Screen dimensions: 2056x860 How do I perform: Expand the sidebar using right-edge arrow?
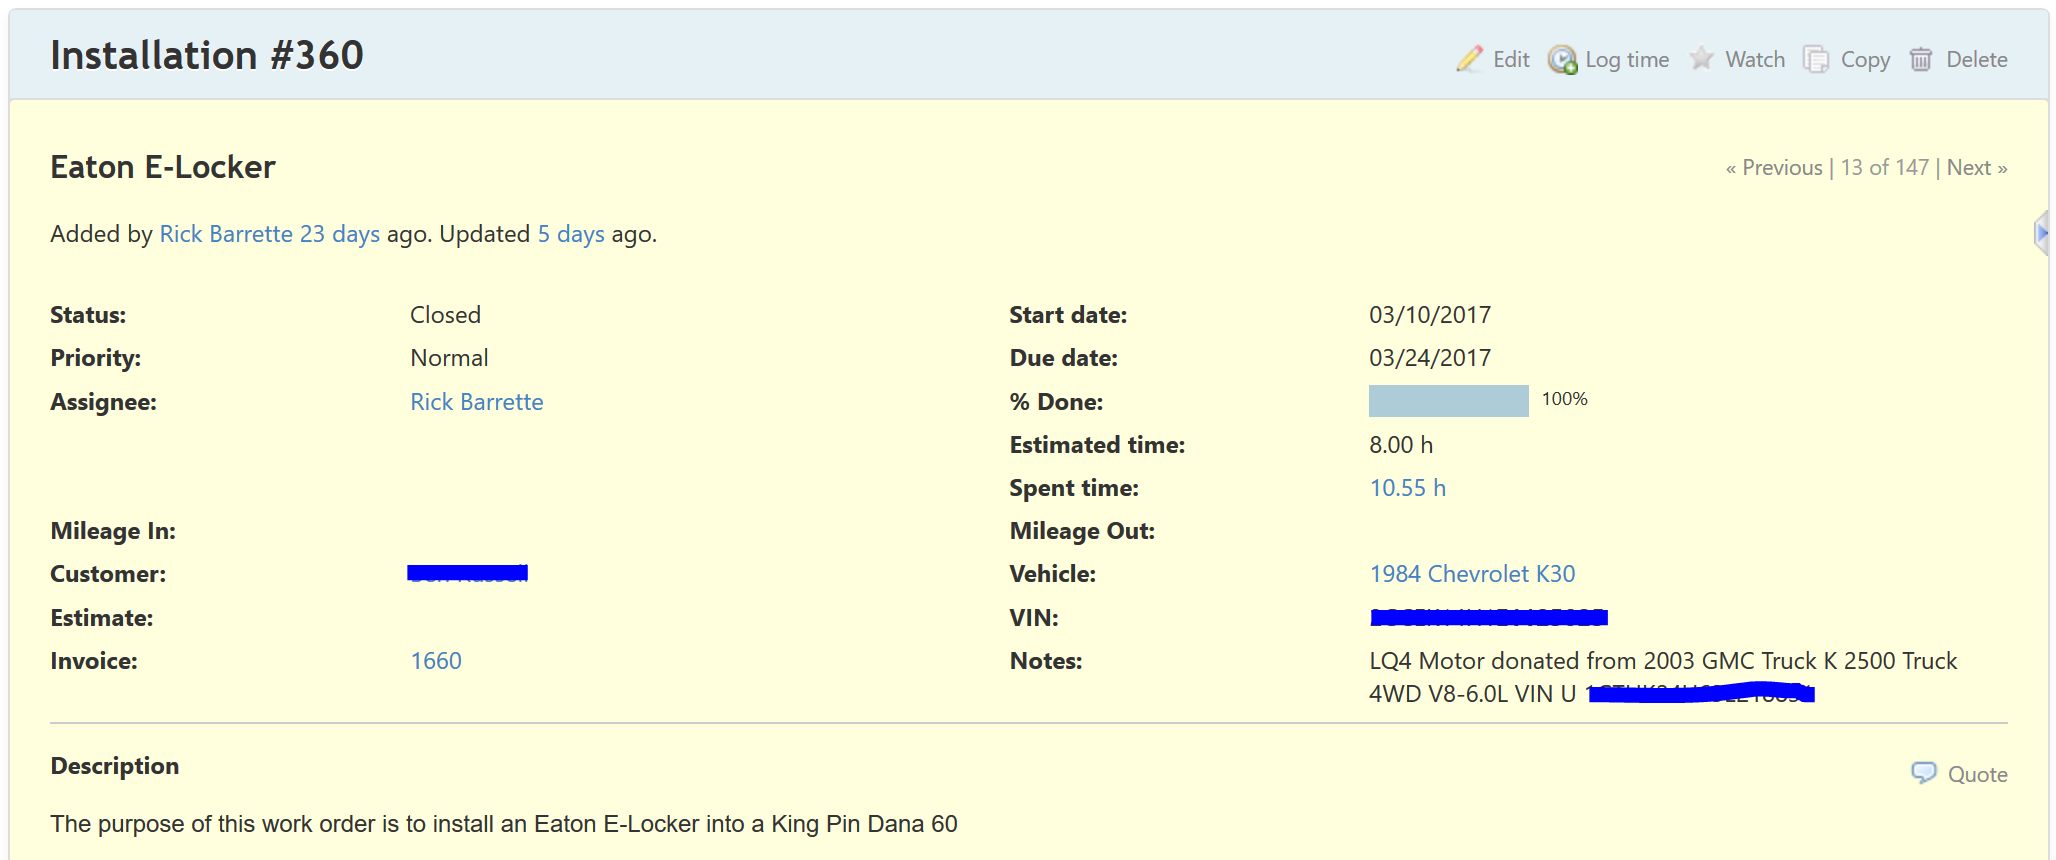[x=2041, y=233]
